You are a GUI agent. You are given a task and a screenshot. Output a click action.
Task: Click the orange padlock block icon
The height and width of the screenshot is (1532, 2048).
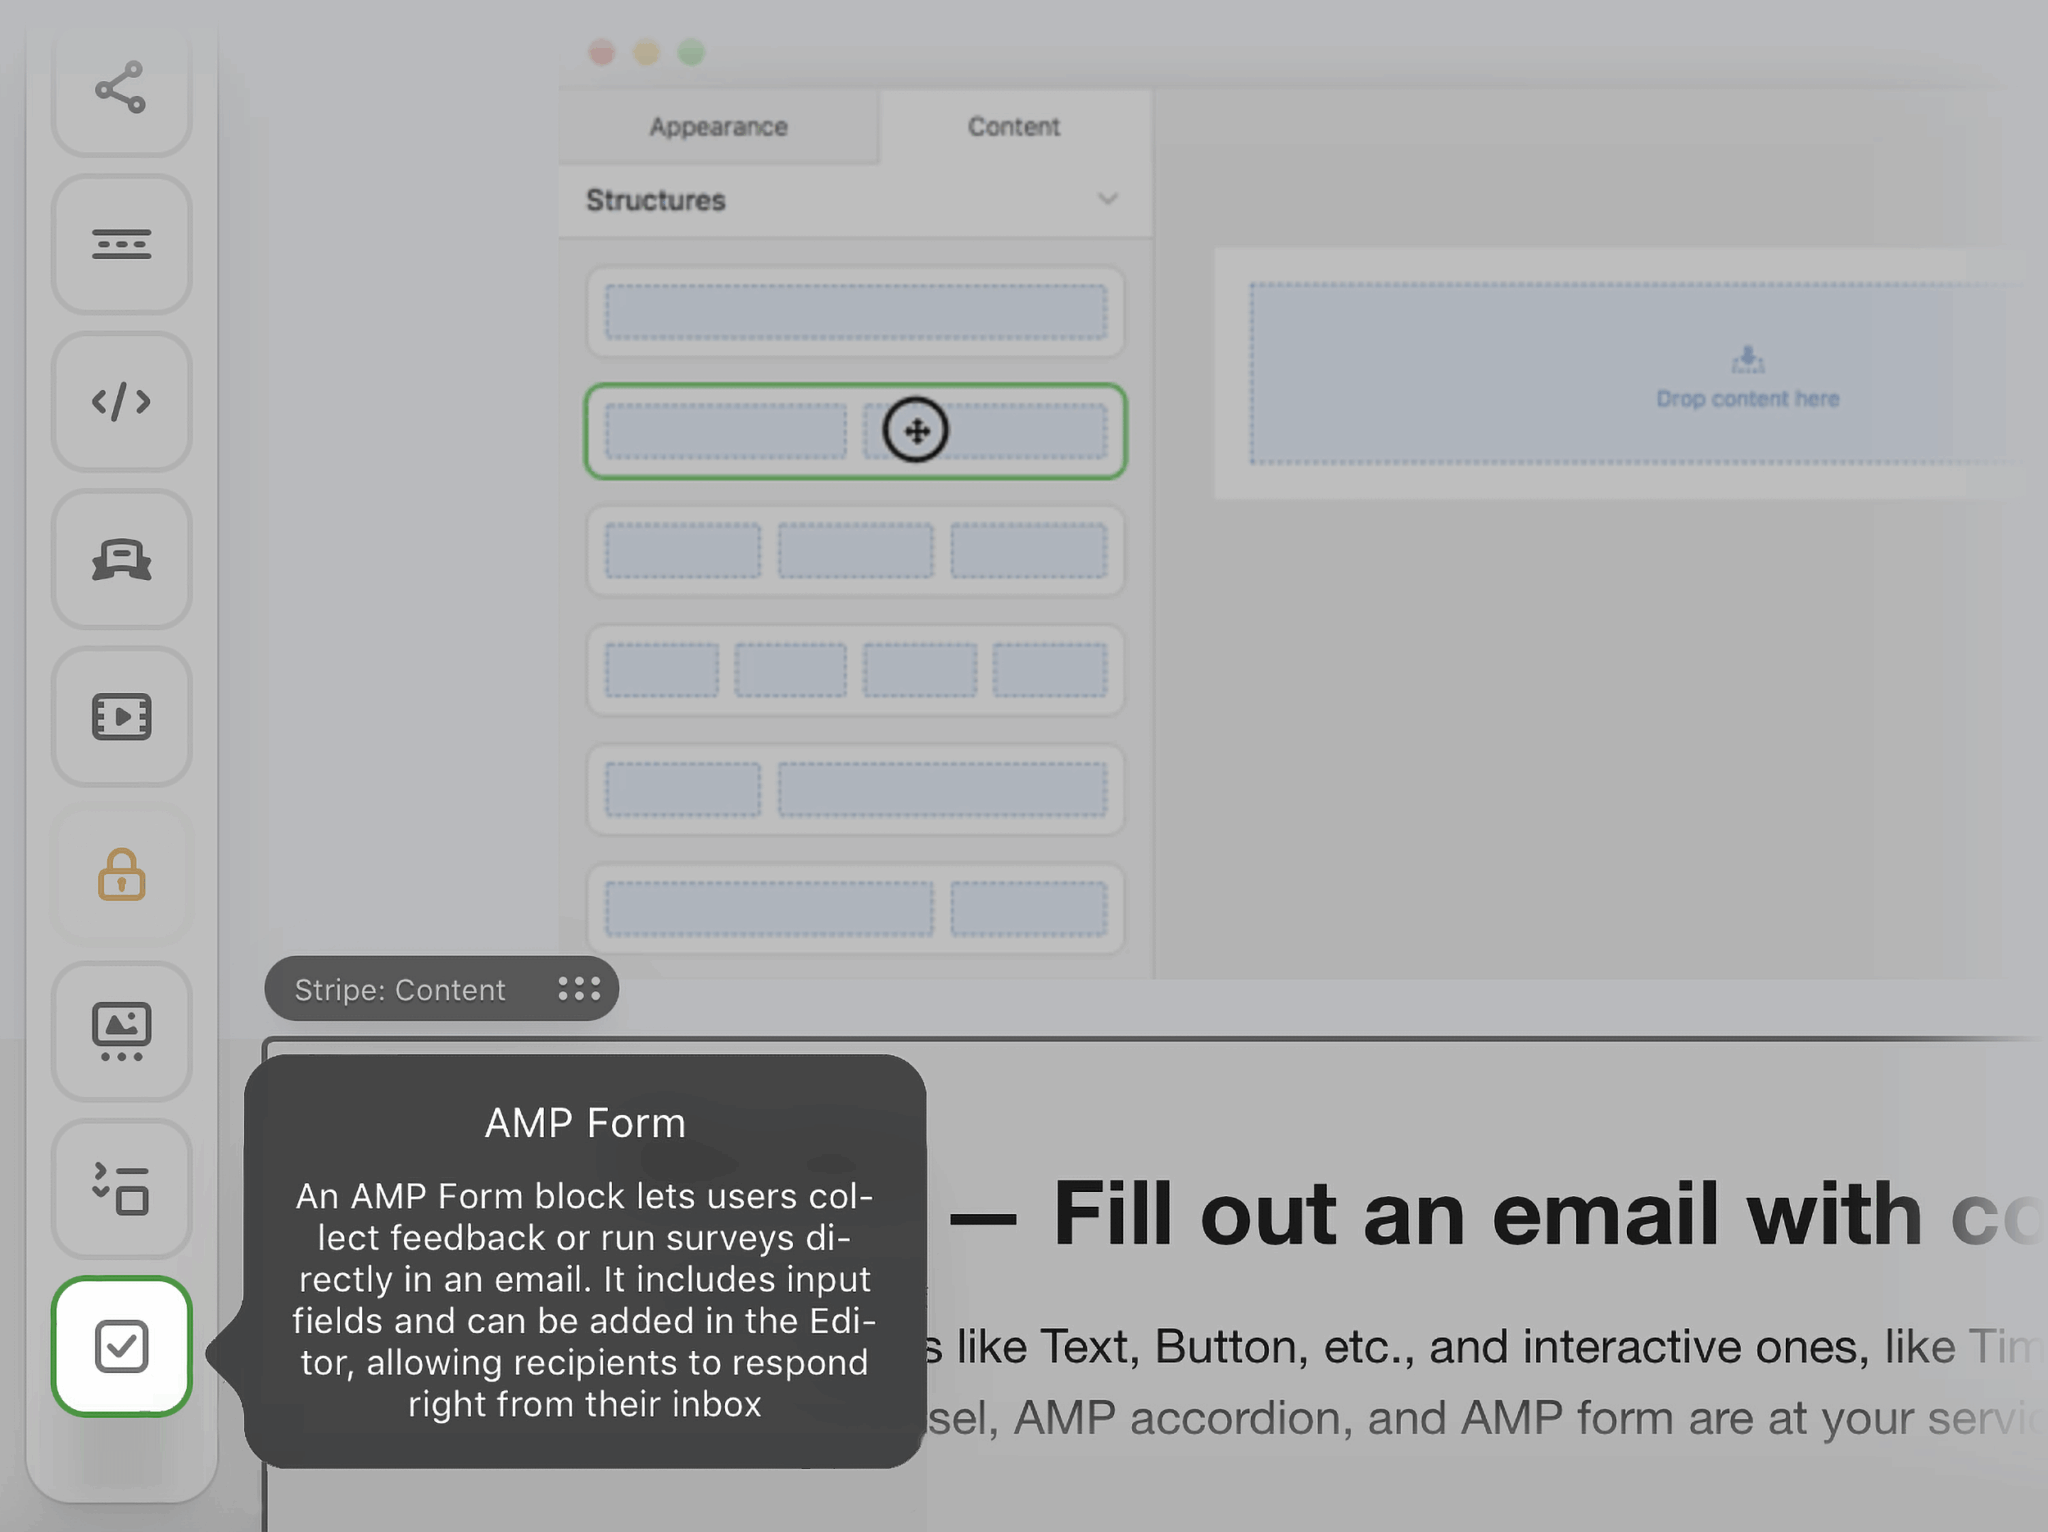(x=121, y=875)
